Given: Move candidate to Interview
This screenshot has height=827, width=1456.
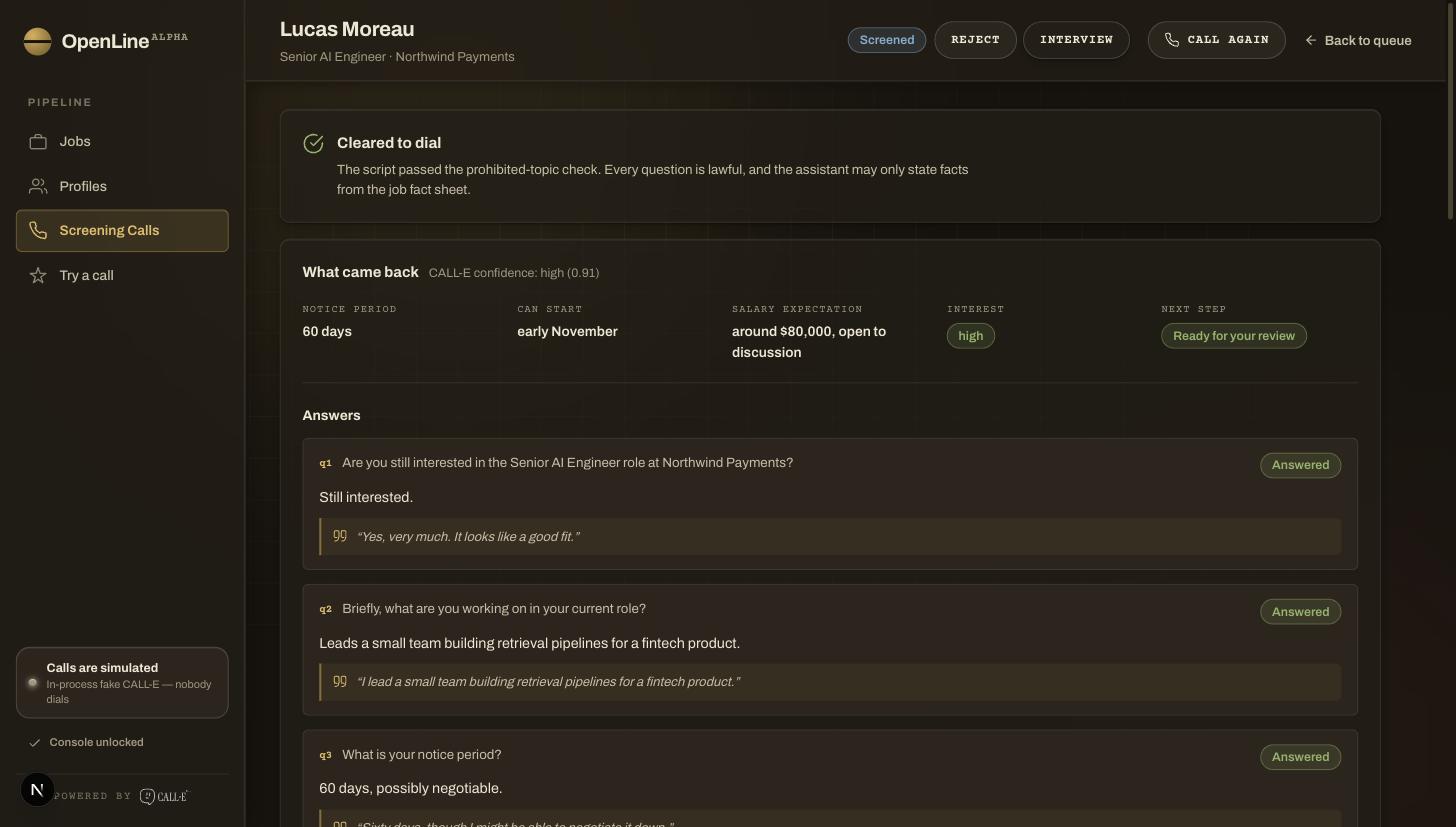Looking at the screenshot, I should click(1076, 40).
